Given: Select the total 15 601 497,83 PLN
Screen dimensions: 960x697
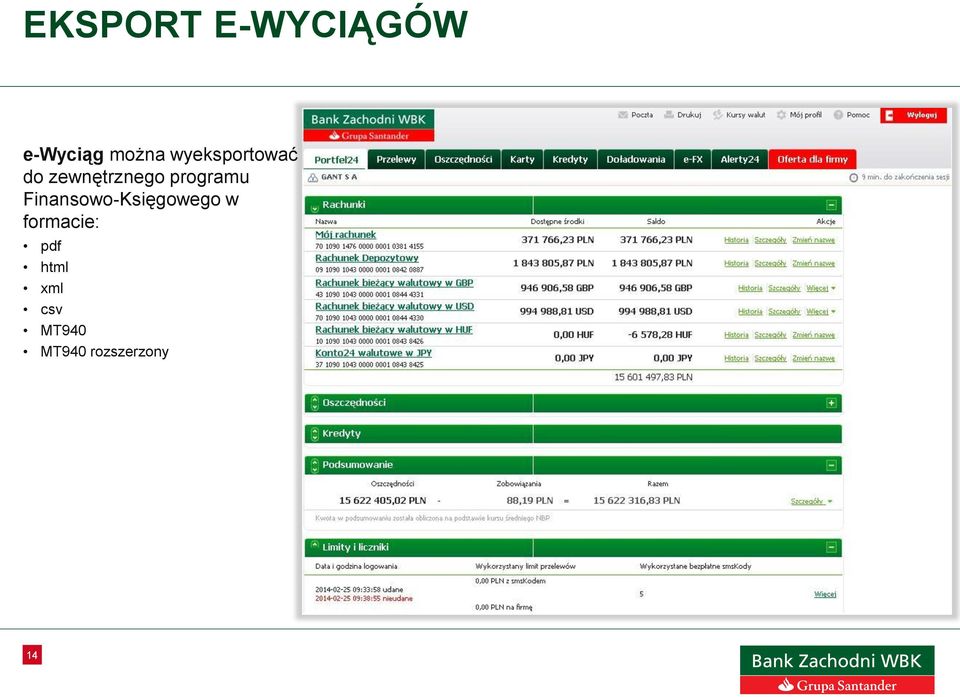Looking at the screenshot, I should pyautogui.click(x=653, y=377).
